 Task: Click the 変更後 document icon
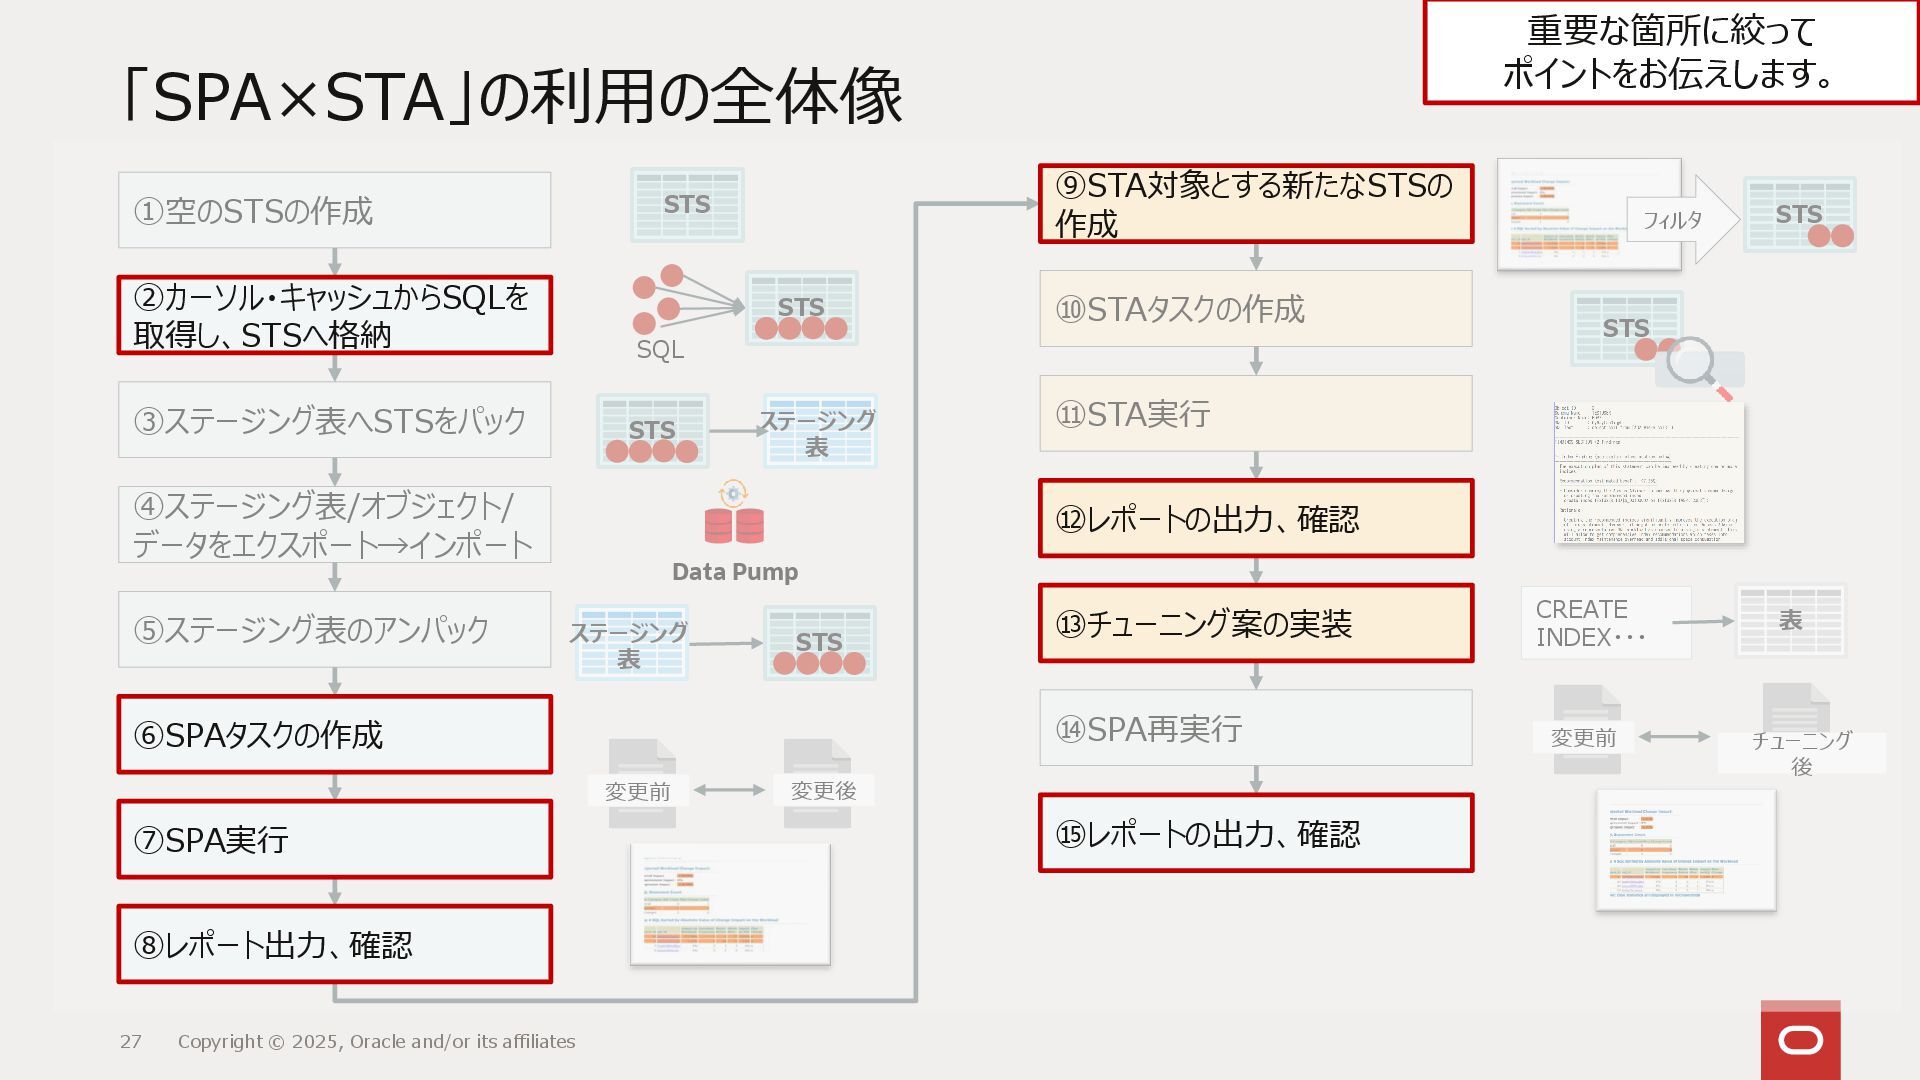818,783
